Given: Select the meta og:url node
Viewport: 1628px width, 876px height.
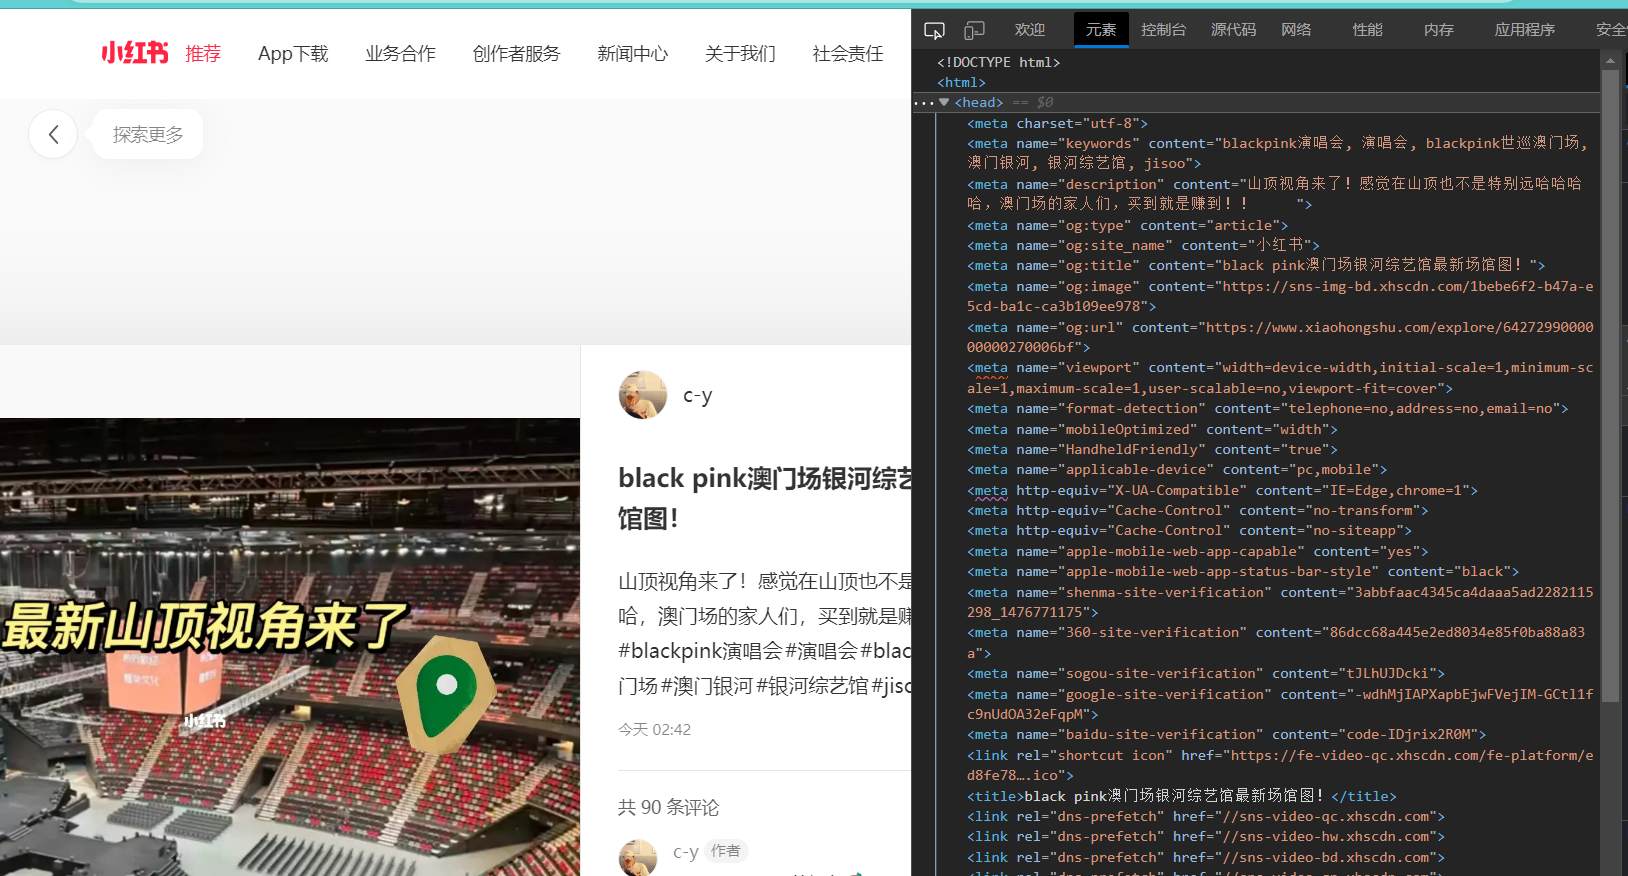Looking at the screenshot, I should [1280, 337].
